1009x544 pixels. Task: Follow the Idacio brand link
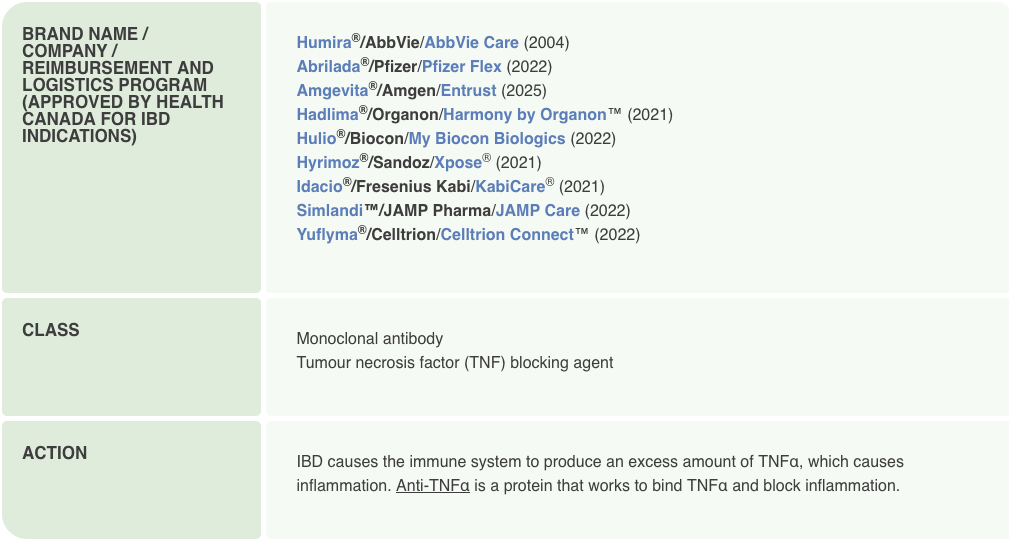319,187
